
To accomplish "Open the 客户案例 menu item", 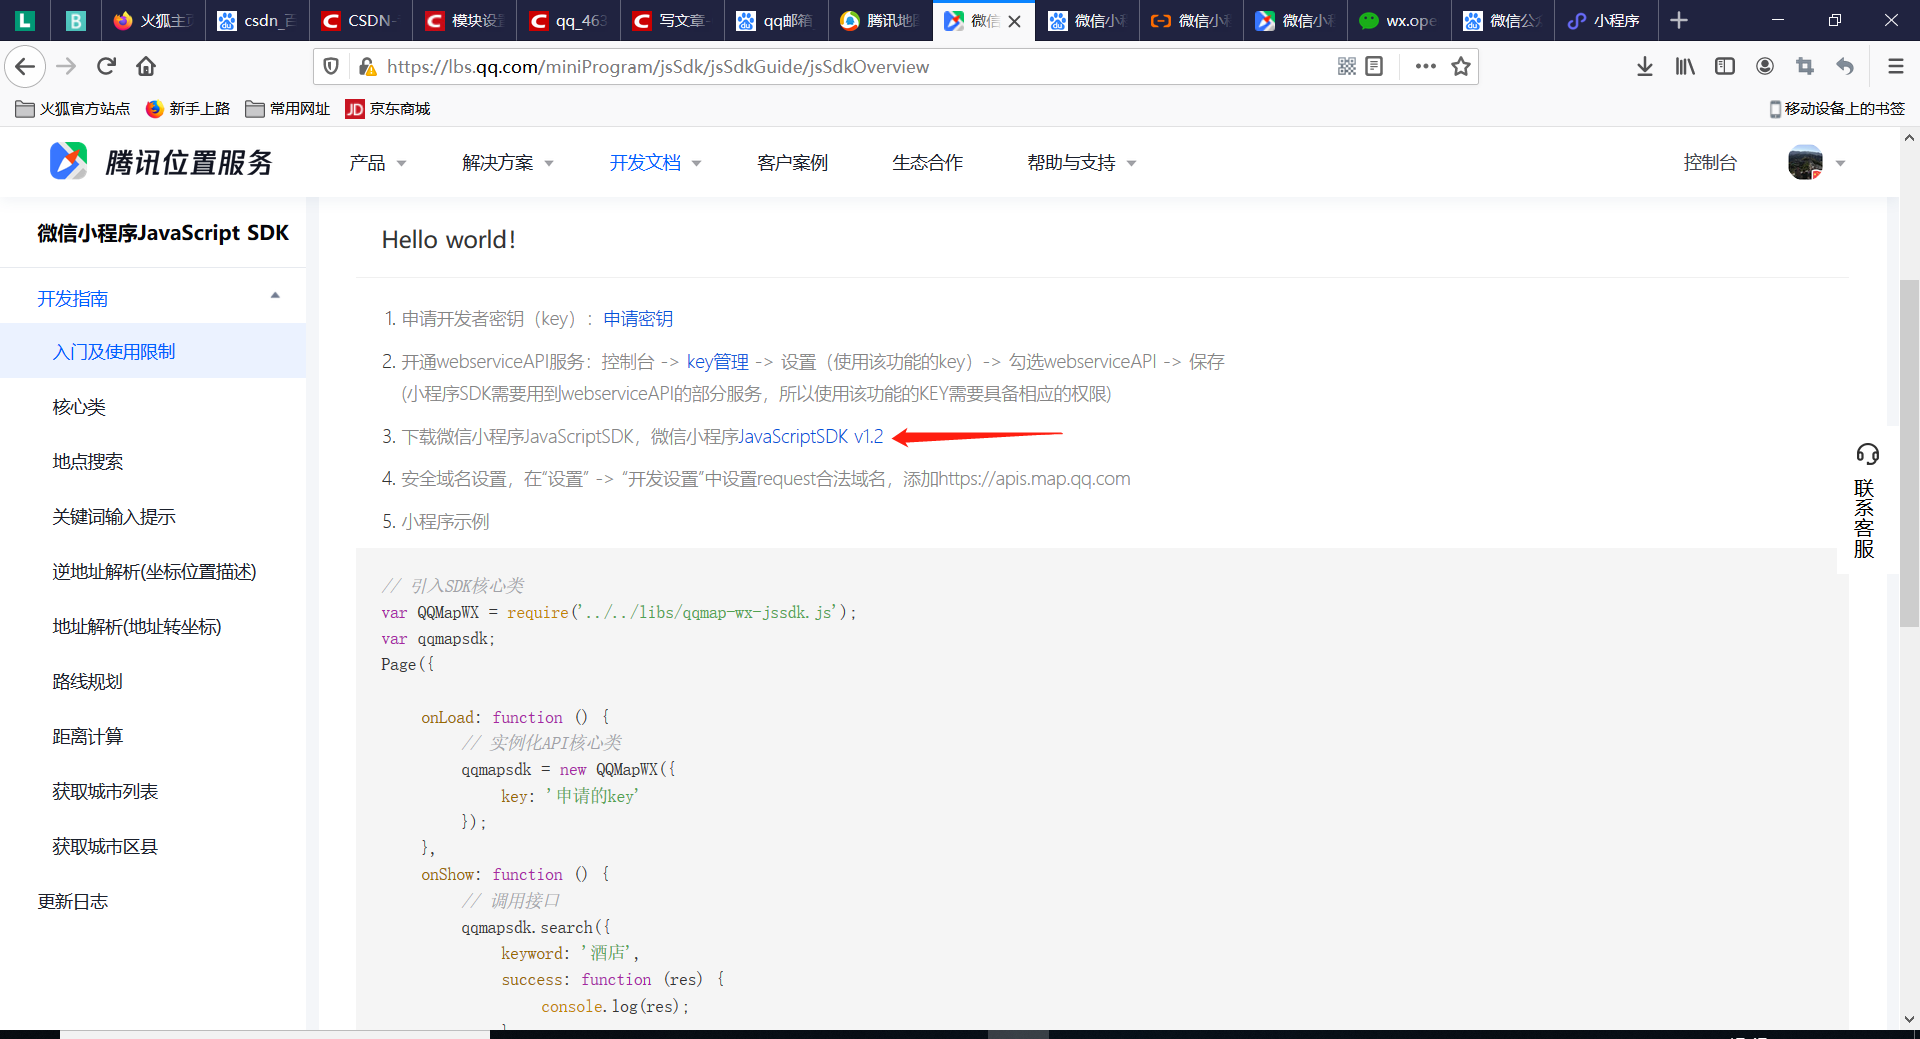I will point(792,163).
